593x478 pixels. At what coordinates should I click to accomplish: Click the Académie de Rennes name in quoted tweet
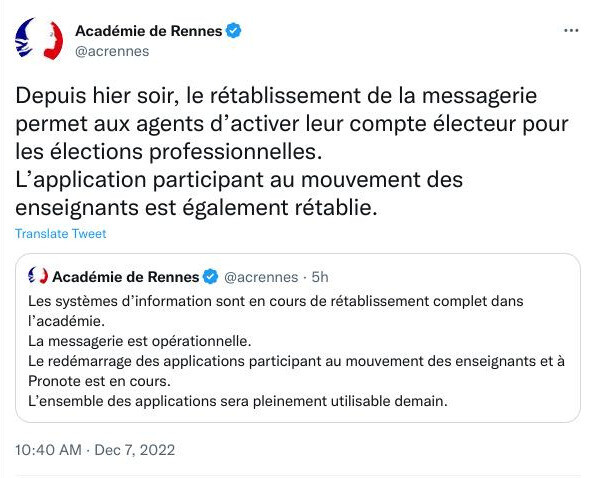click(x=126, y=277)
